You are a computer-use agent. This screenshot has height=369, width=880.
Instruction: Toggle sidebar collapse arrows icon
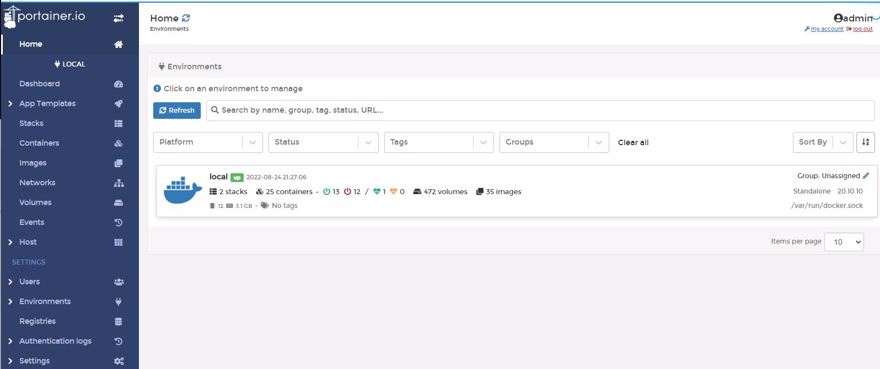coord(118,18)
